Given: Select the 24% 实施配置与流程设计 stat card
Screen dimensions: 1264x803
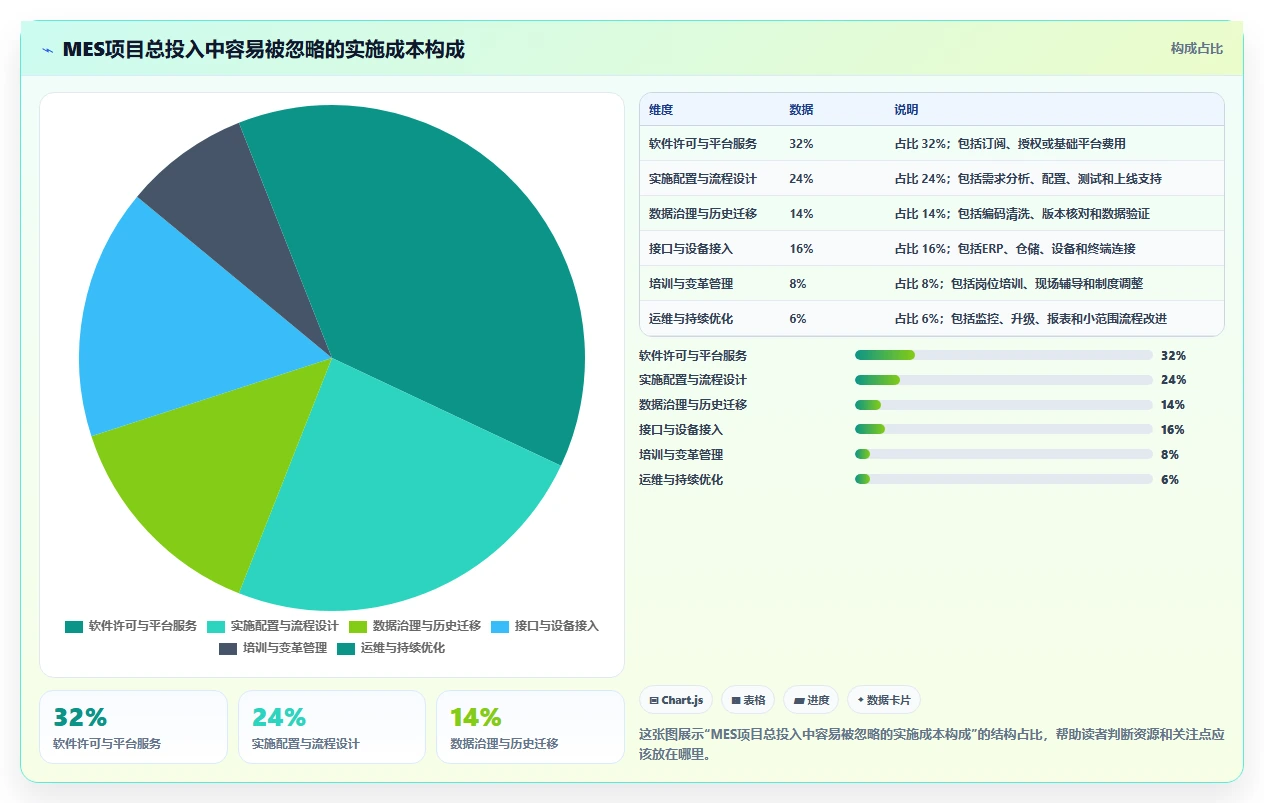Looking at the screenshot, I should [x=332, y=727].
